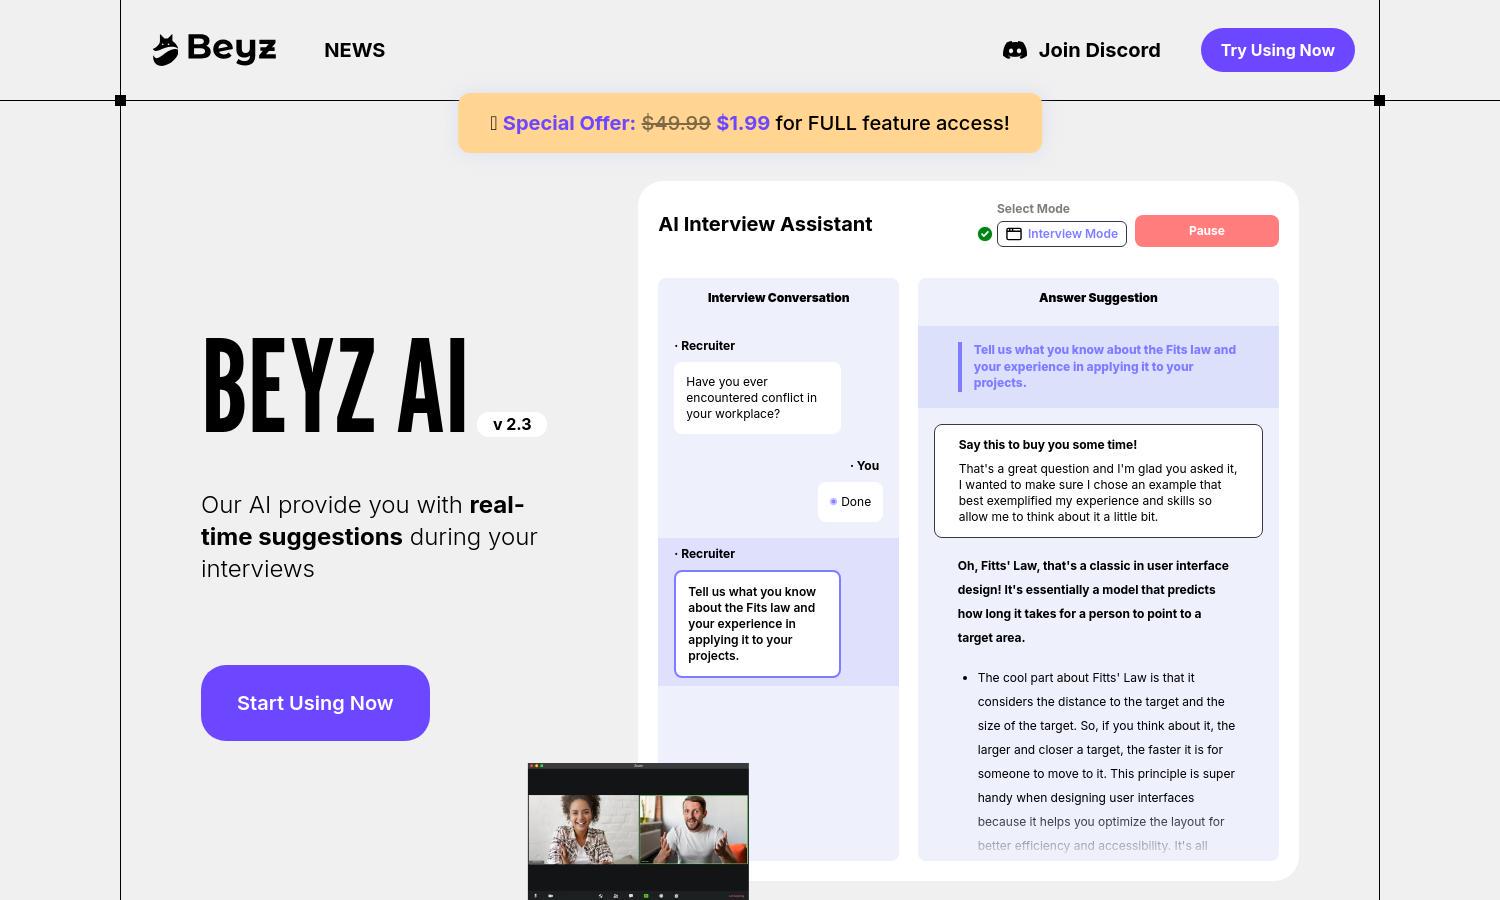Open the NEWS menu item
1500x900 pixels.
(x=354, y=50)
